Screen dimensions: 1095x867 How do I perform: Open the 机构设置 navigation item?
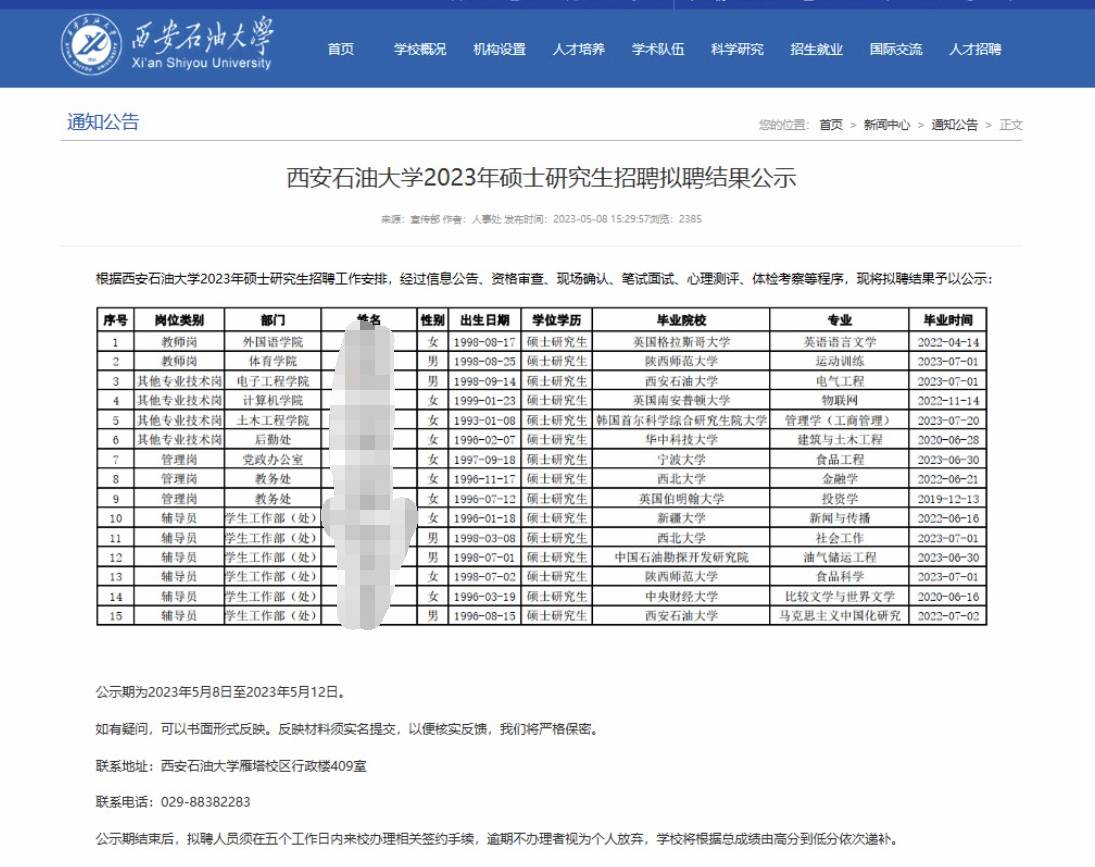coord(499,49)
